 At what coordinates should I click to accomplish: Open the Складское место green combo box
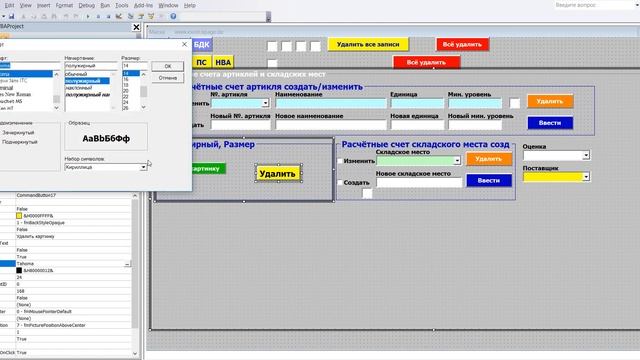[457, 161]
